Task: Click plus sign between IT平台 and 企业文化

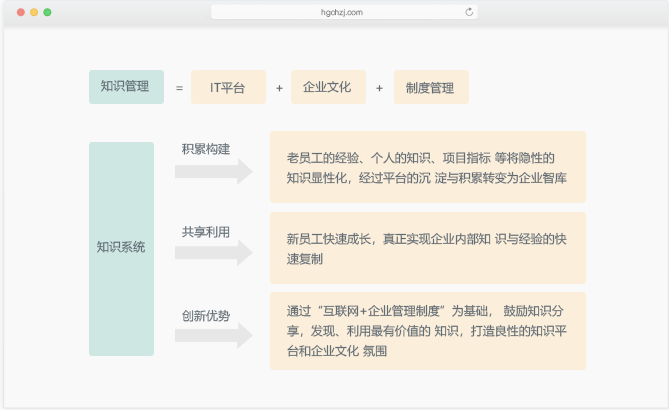Action: click(x=279, y=88)
